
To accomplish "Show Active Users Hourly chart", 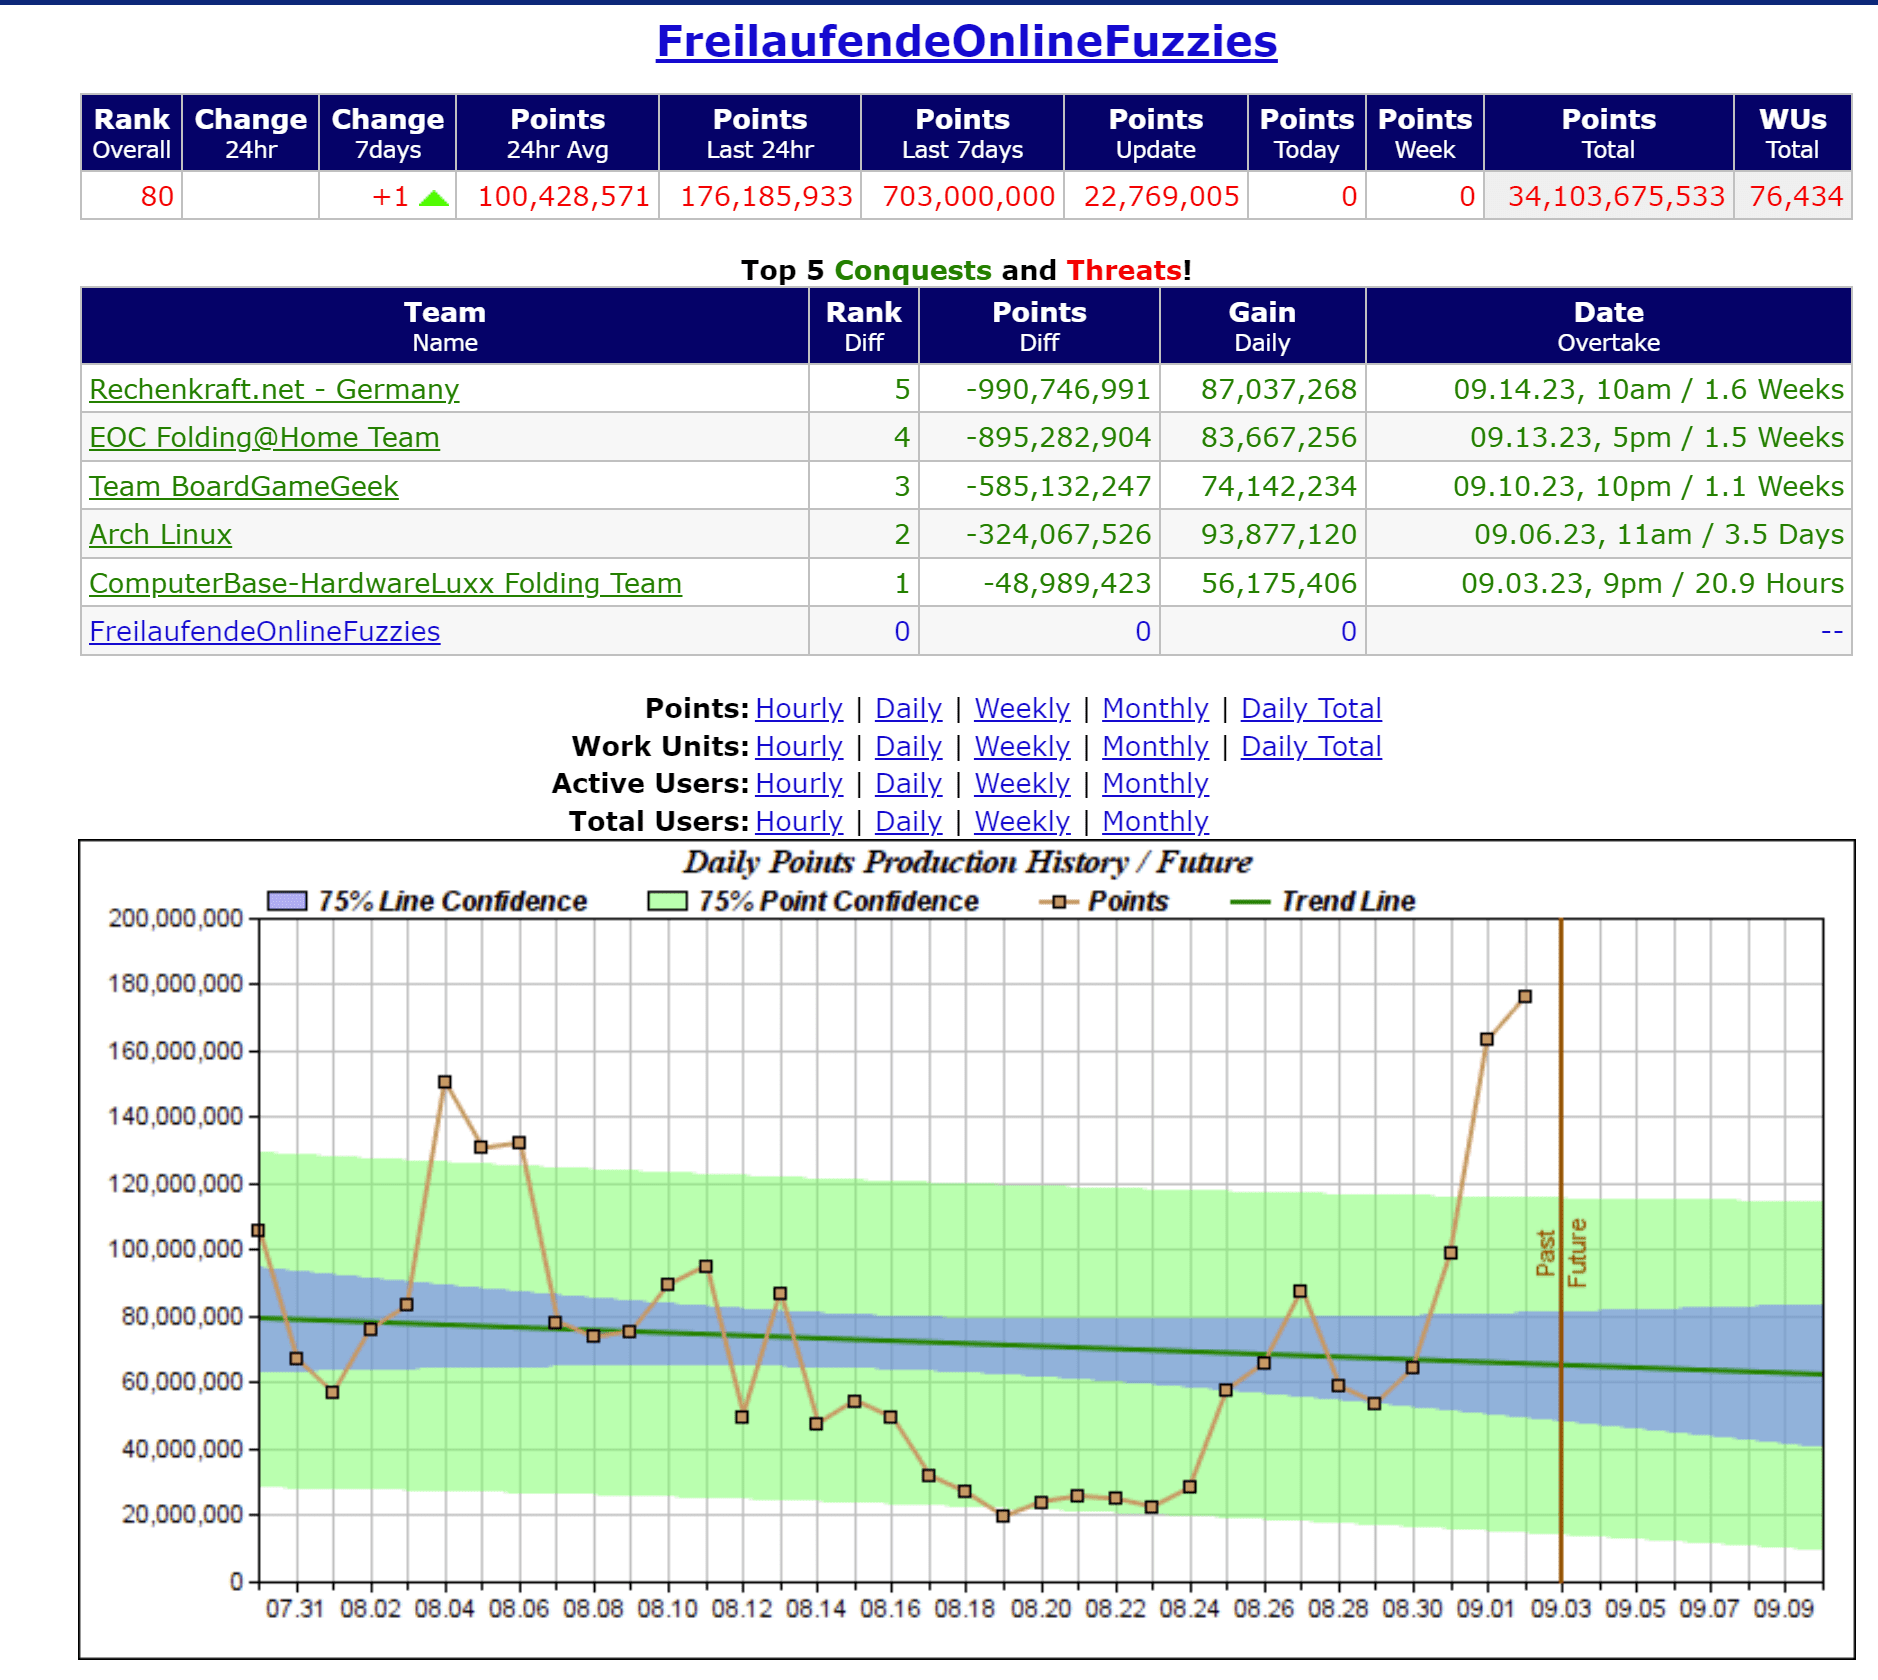I will (x=799, y=783).
